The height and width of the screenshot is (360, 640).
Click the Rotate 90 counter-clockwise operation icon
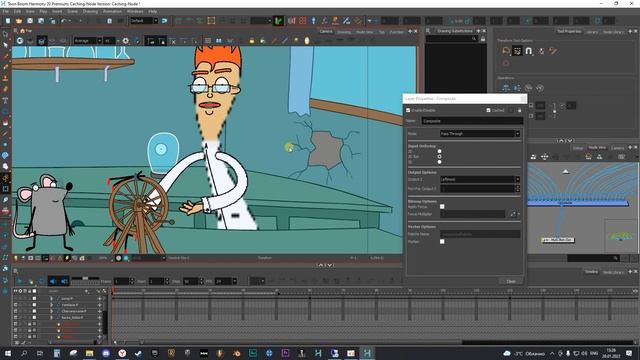click(540, 88)
